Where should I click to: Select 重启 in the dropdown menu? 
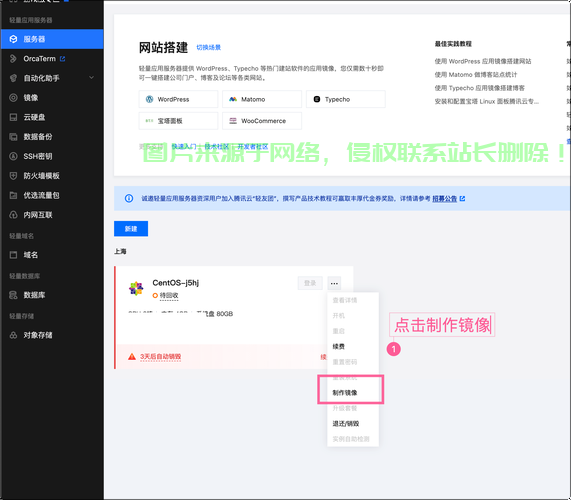[x=338, y=331]
